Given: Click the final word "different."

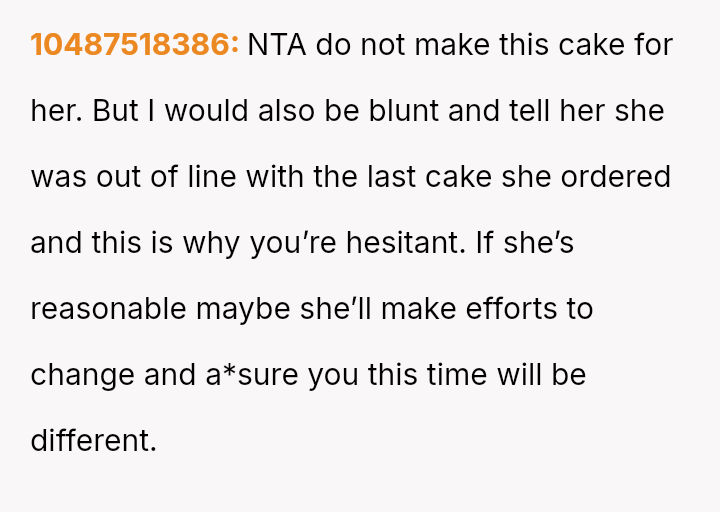Looking at the screenshot, I should (x=93, y=441).
